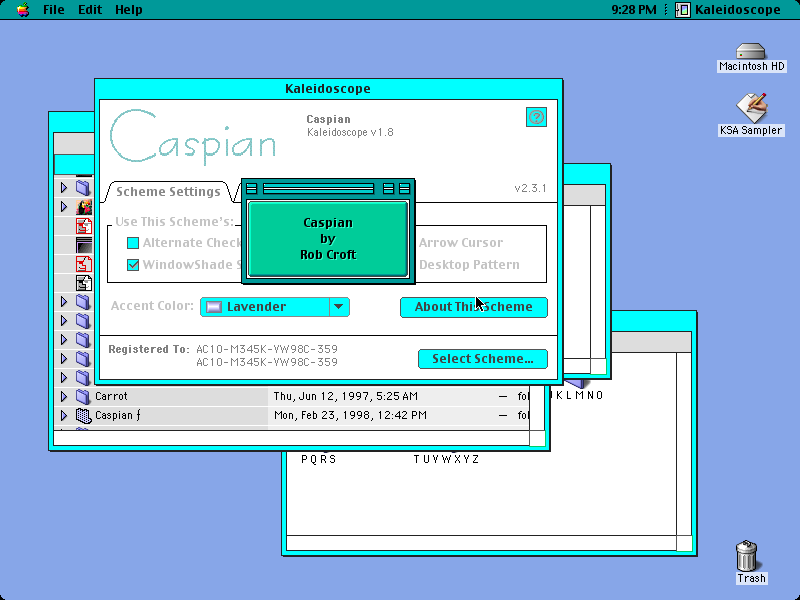Click the black gradient window icon in list

tap(84, 245)
